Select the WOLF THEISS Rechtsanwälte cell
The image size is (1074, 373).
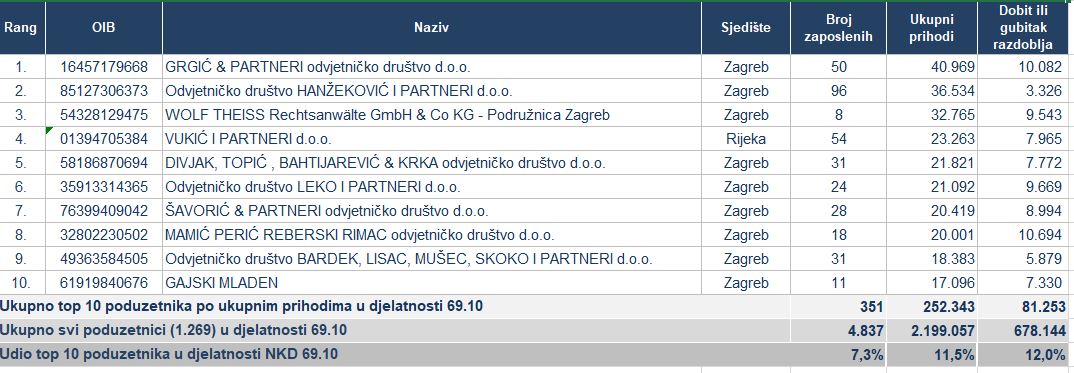point(432,115)
